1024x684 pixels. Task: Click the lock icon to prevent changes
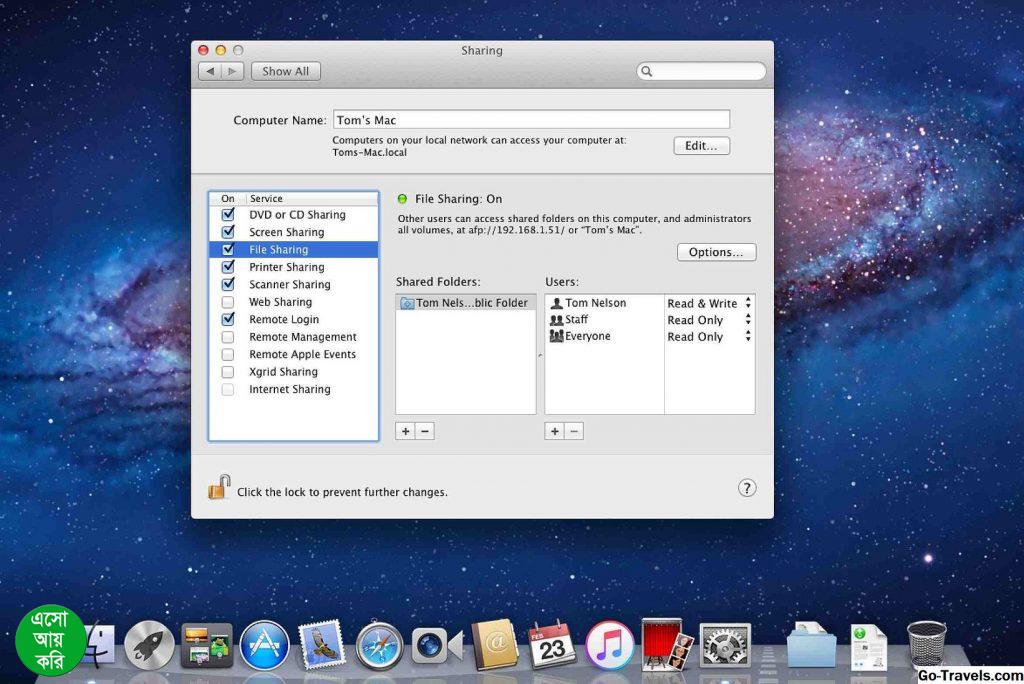coord(219,488)
